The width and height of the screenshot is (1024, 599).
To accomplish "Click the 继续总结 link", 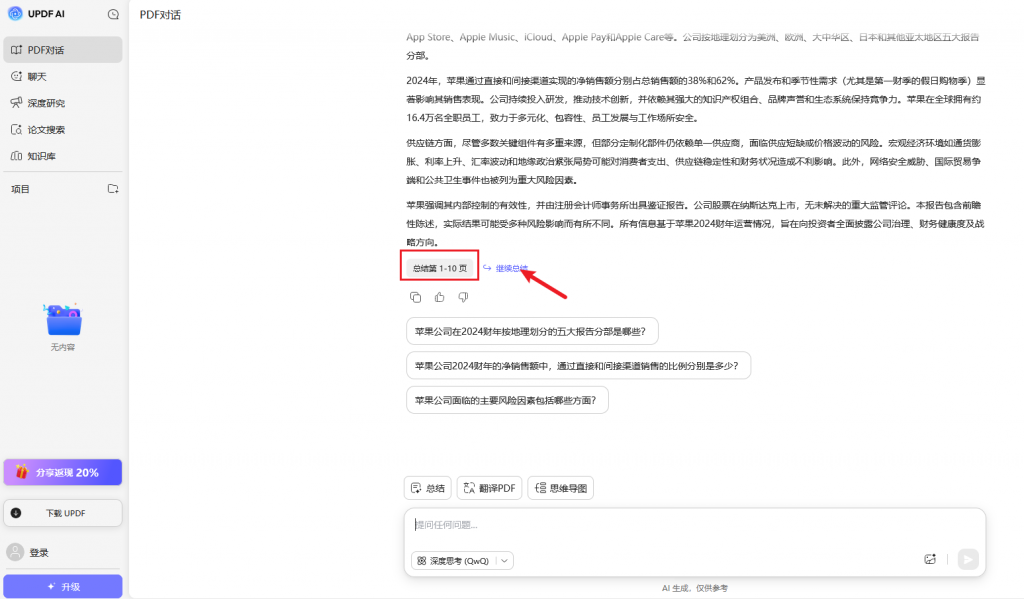I will (x=510, y=268).
